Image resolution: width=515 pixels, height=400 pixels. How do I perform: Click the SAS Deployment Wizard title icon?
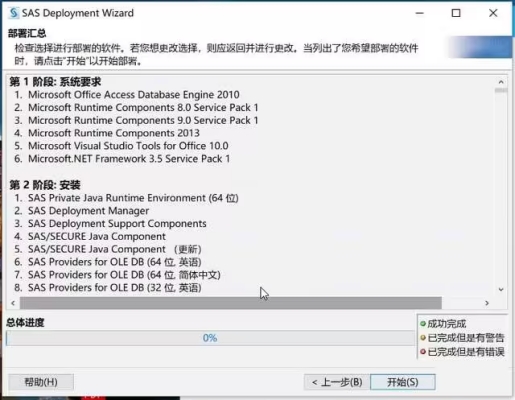click(14, 13)
